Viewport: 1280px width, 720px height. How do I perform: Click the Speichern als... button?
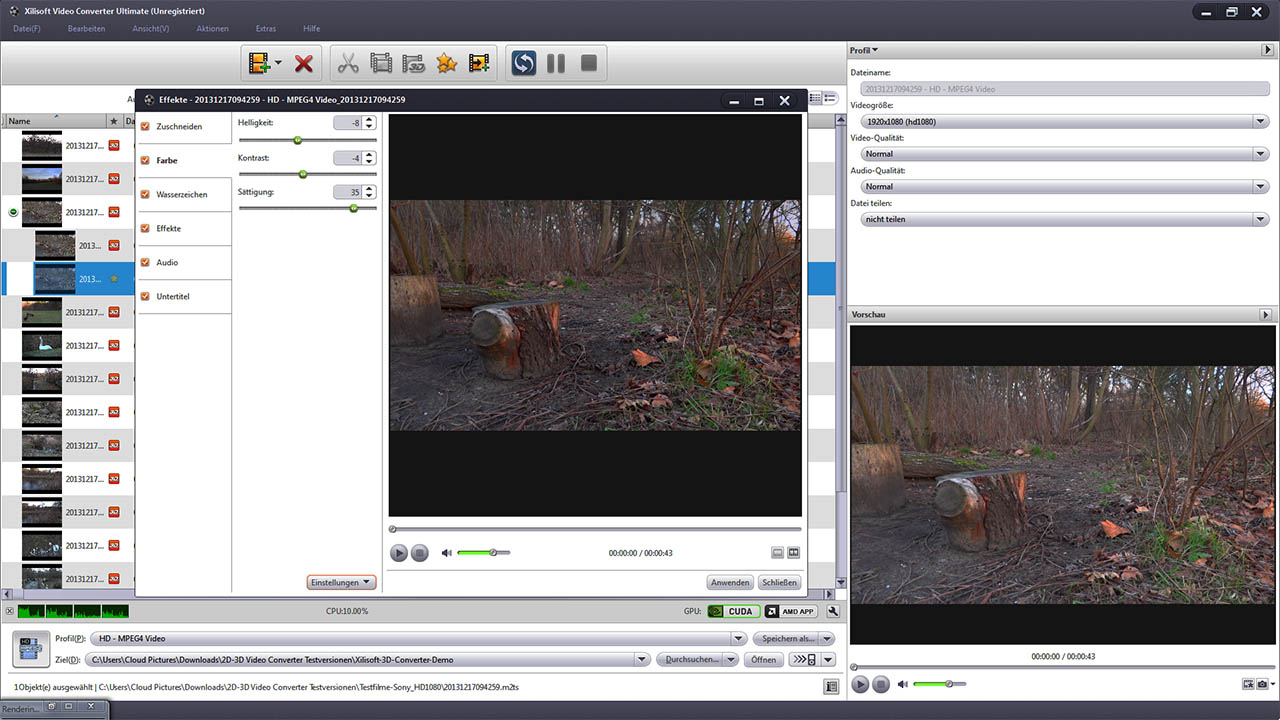point(786,638)
